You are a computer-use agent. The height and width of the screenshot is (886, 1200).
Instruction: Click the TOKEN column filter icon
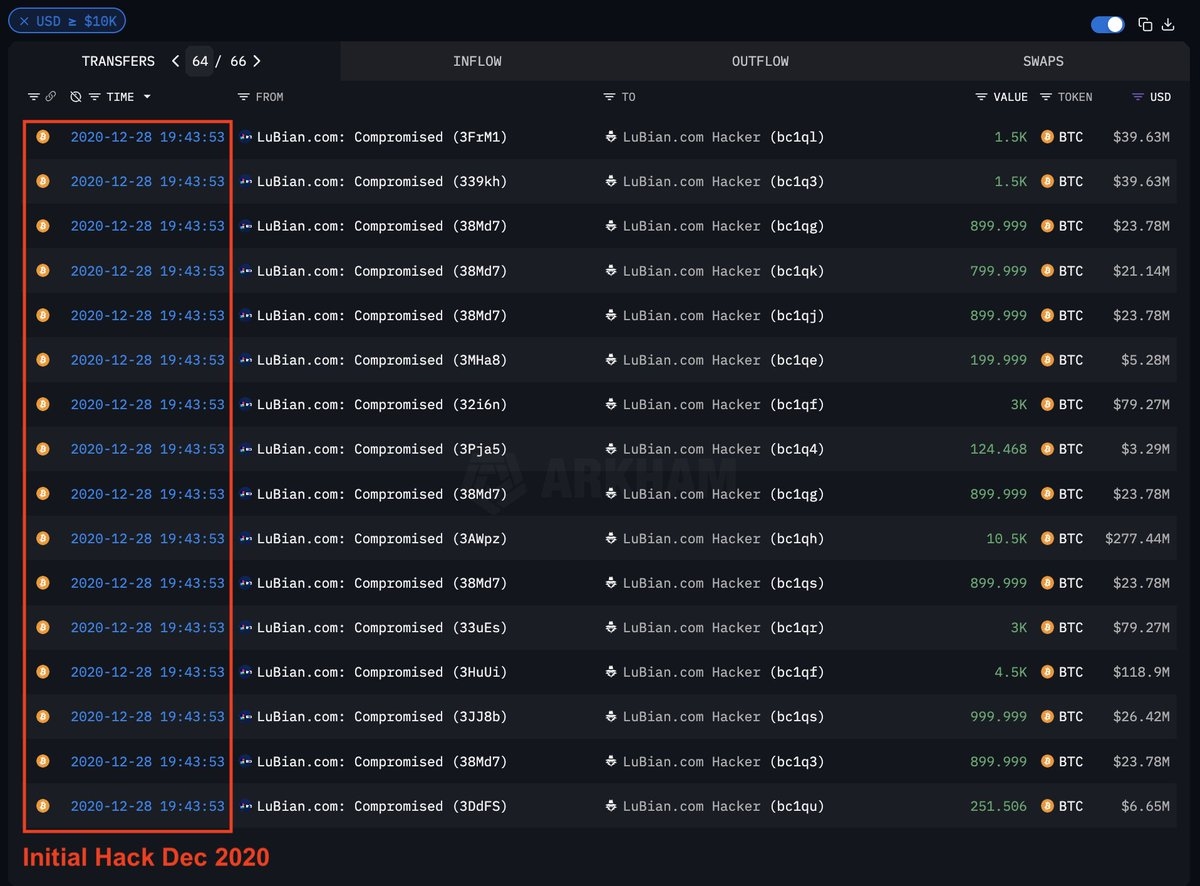(x=1046, y=97)
